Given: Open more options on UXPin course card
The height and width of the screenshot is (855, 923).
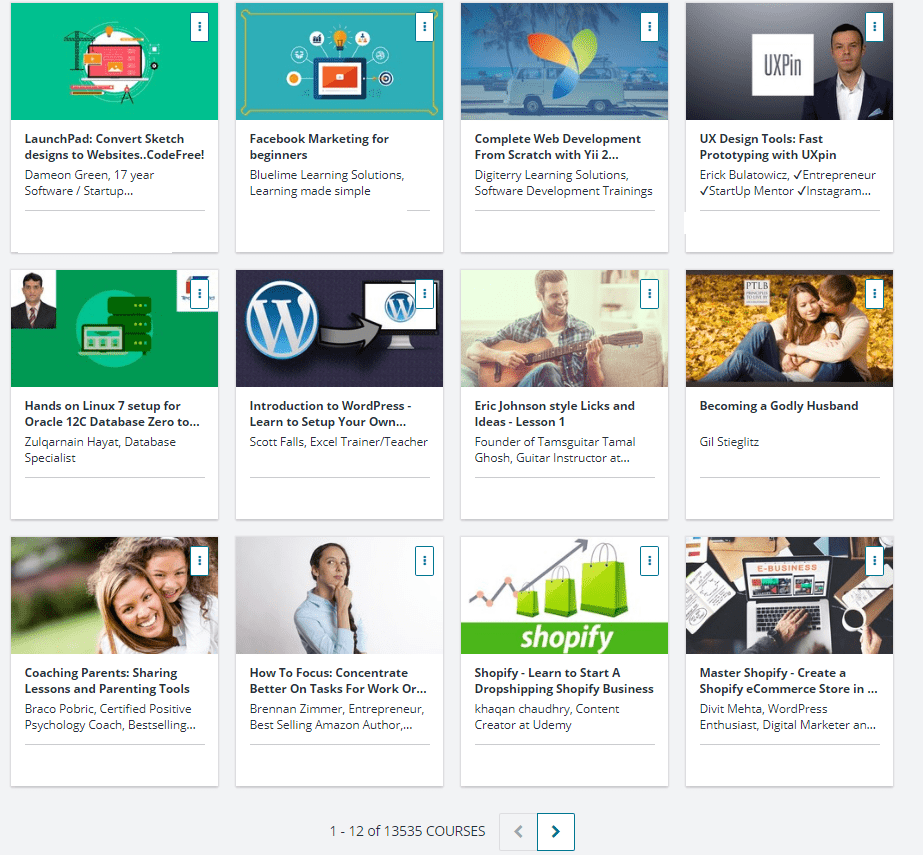Looking at the screenshot, I should click(874, 27).
